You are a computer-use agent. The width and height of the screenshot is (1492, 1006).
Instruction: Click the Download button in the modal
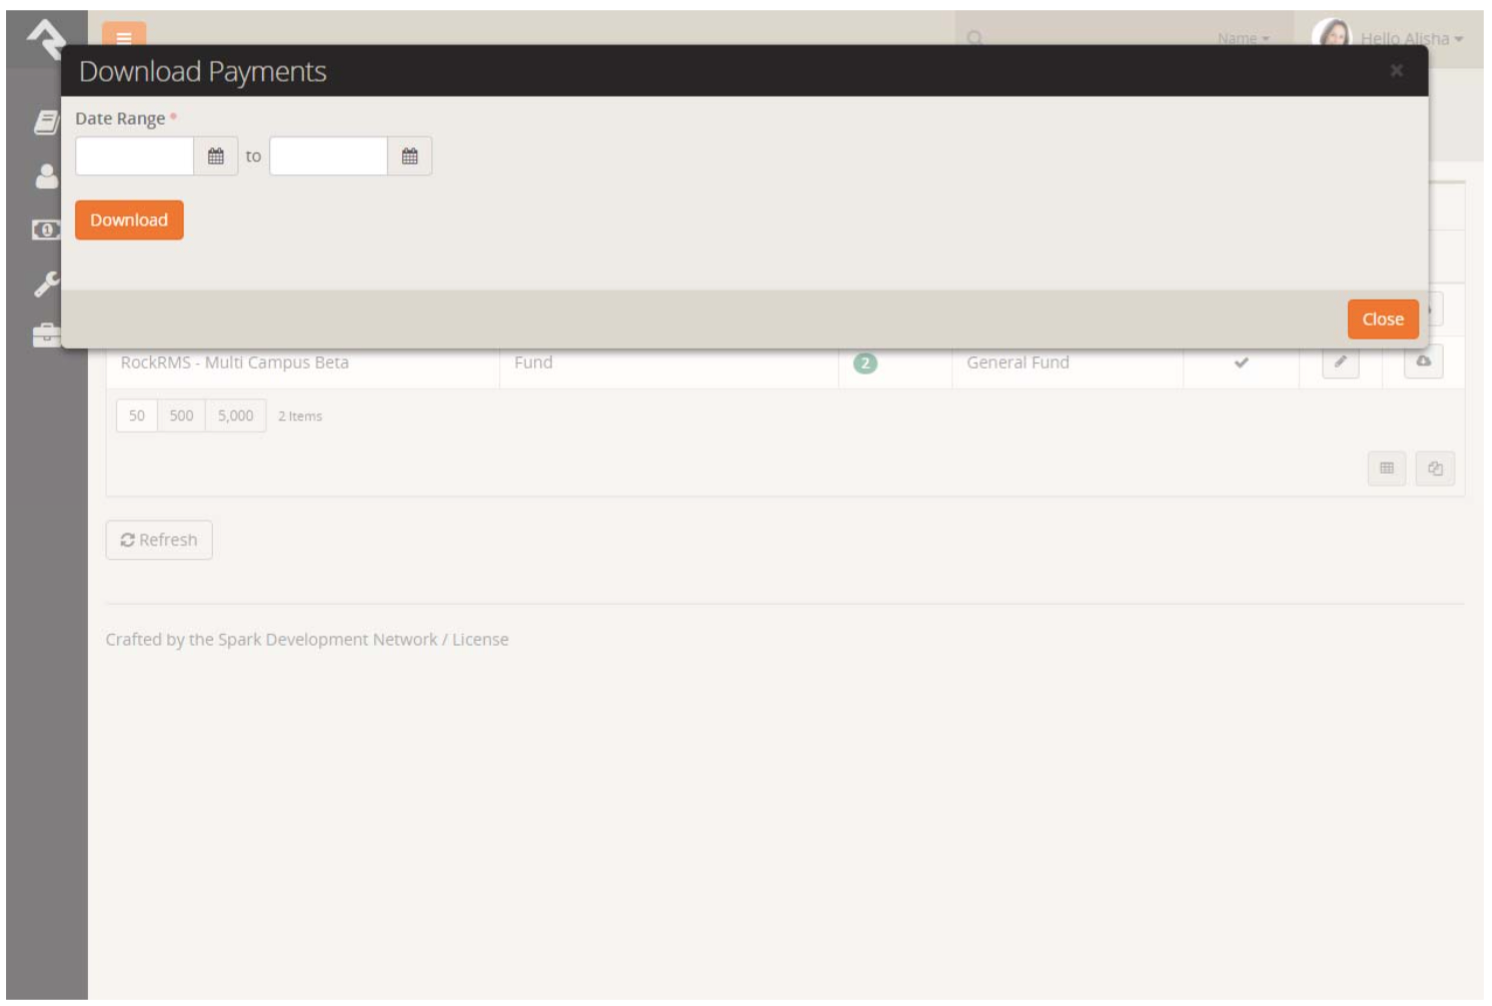click(x=128, y=218)
